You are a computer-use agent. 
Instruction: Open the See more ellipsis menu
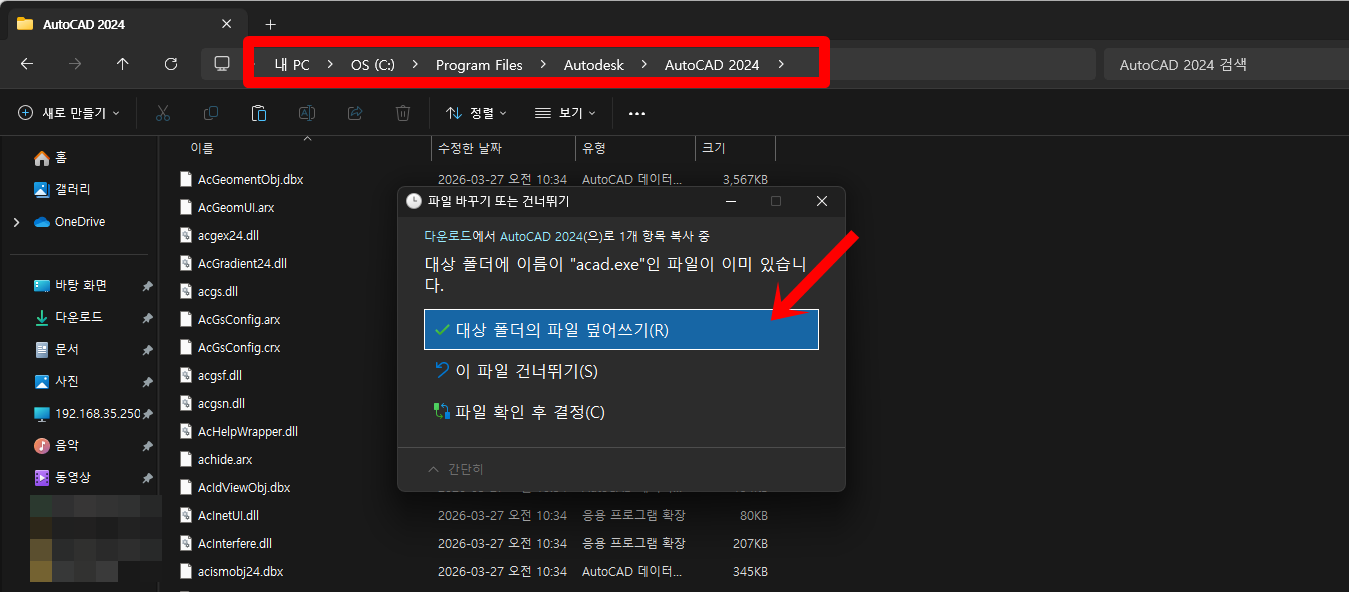point(637,113)
